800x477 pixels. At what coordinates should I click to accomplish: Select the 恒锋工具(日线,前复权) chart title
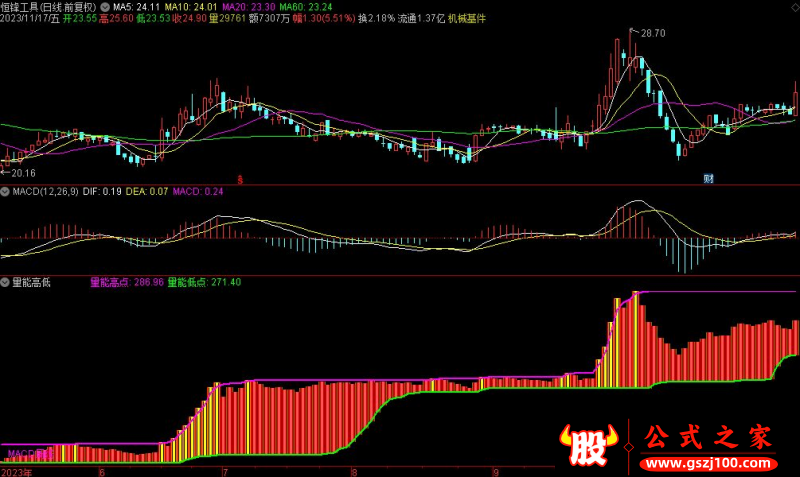pos(48,7)
